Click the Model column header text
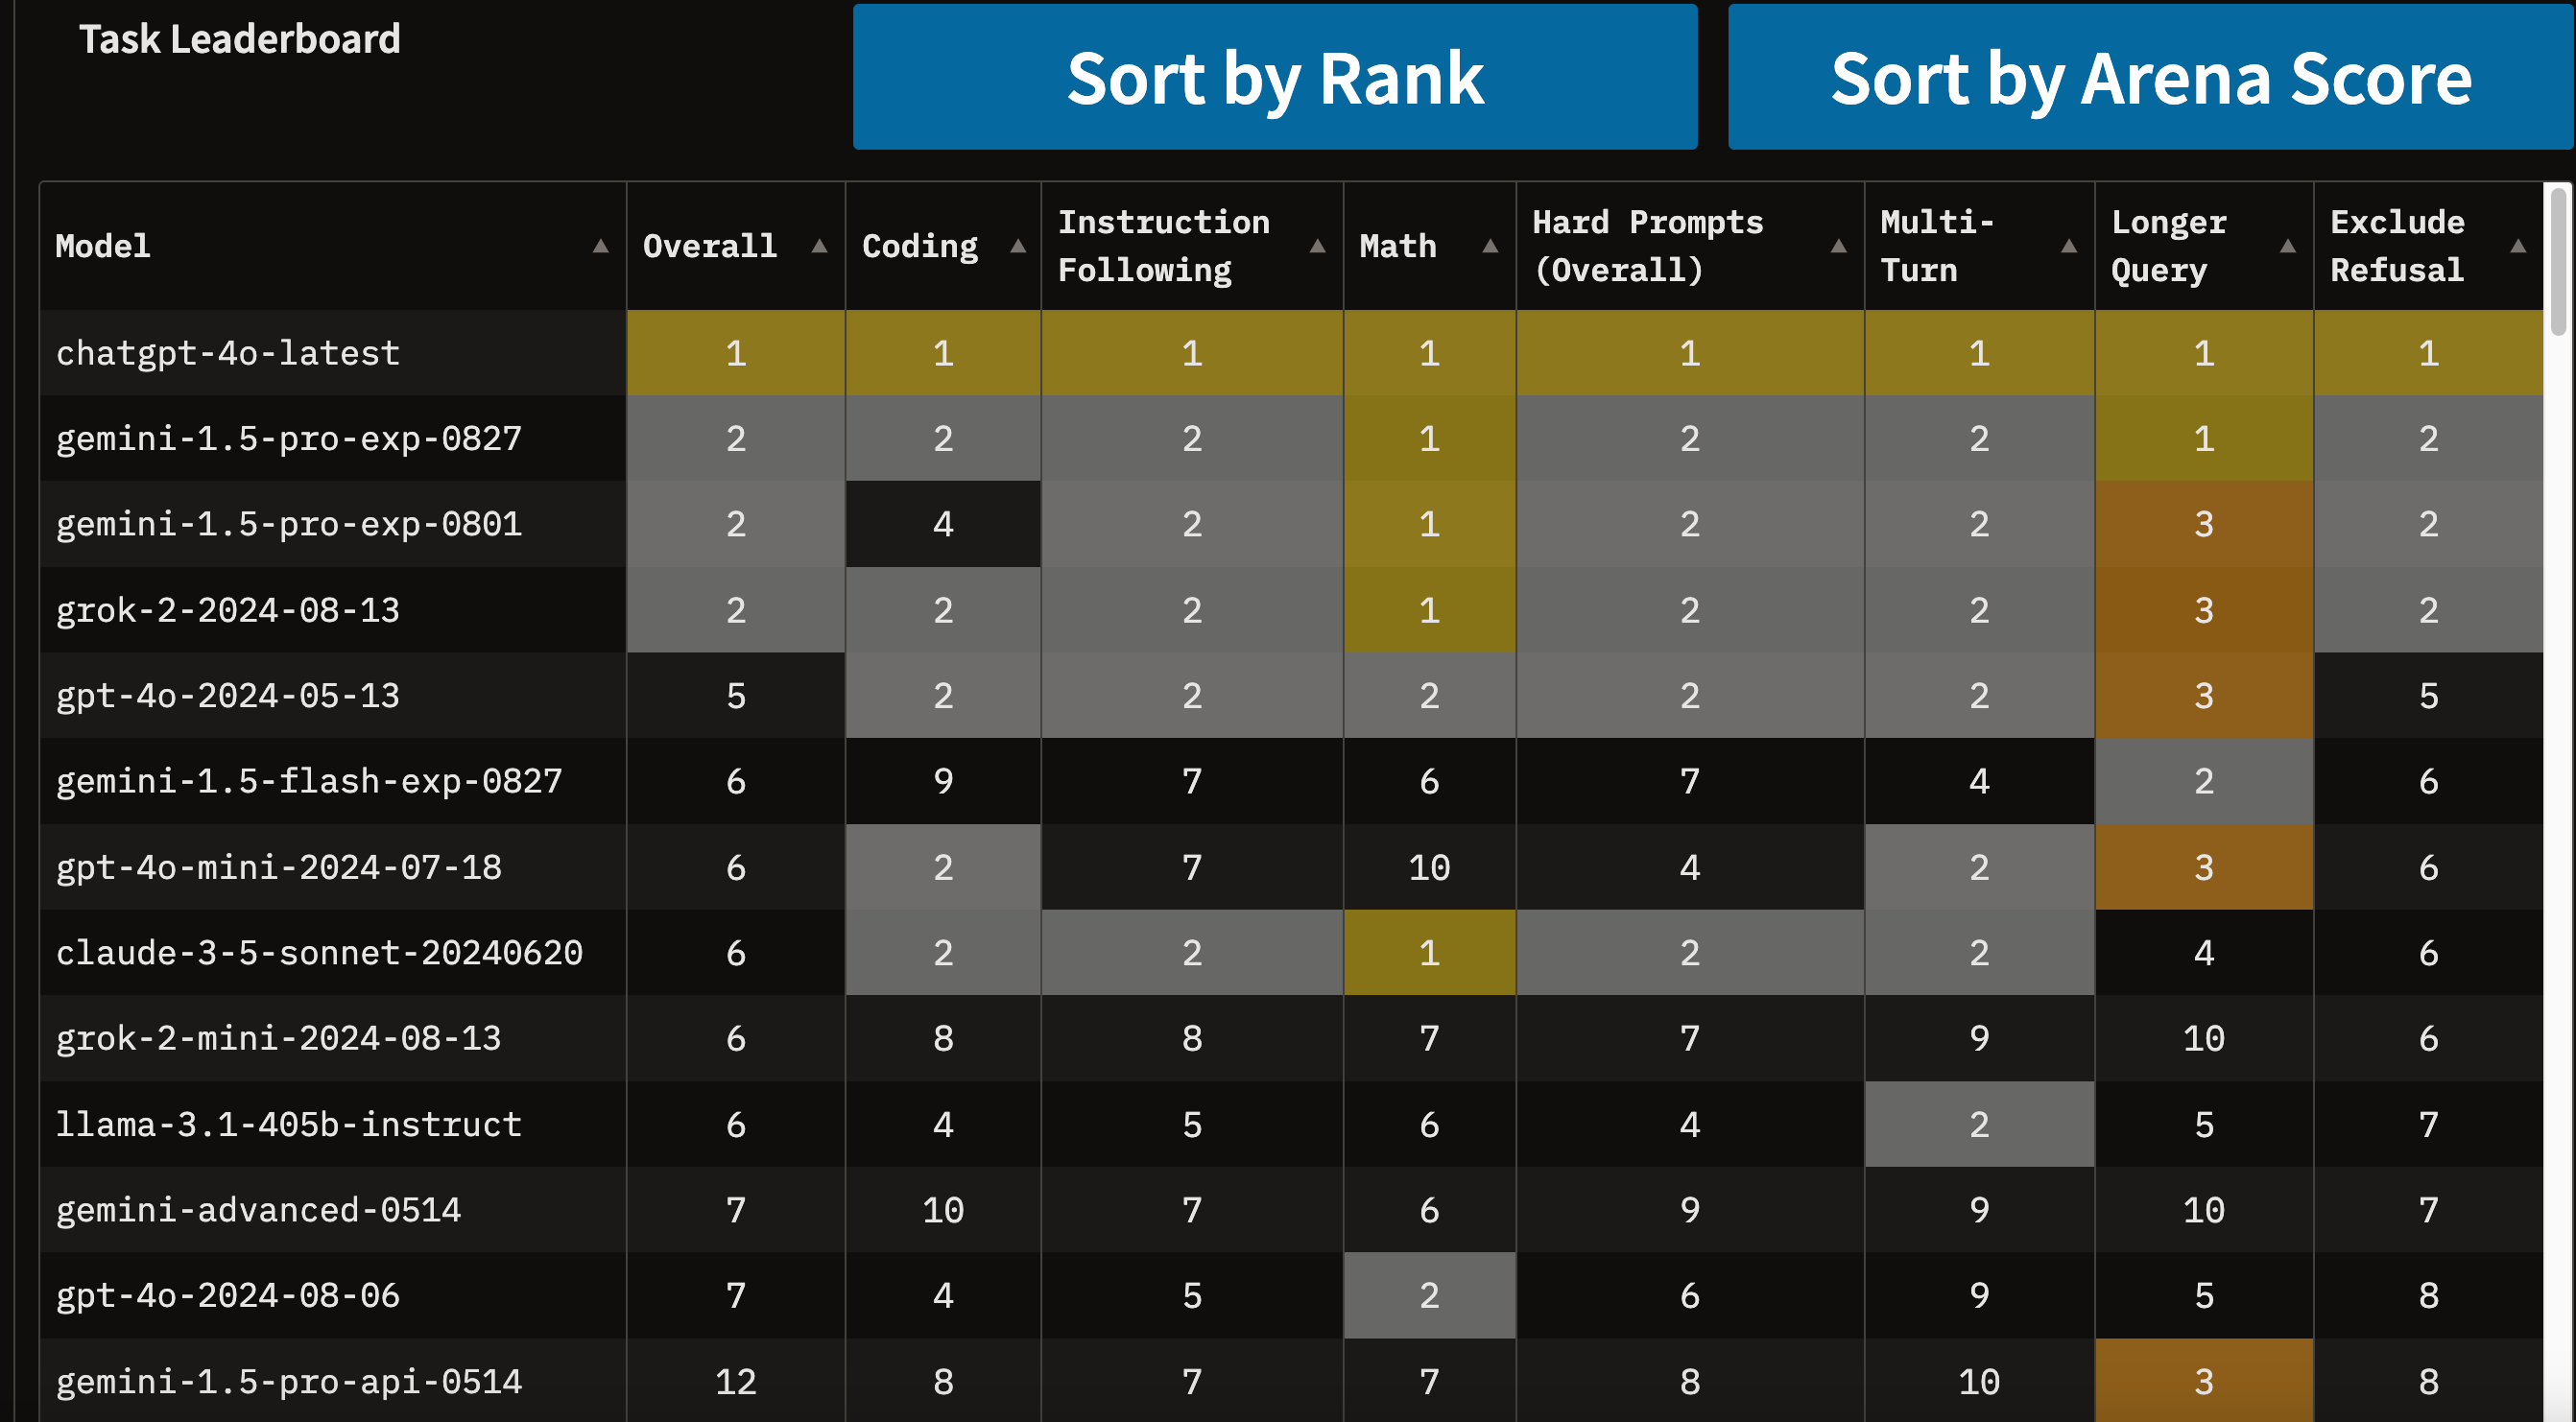Image resolution: width=2576 pixels, height=1422 pixels. click(103, 246)
